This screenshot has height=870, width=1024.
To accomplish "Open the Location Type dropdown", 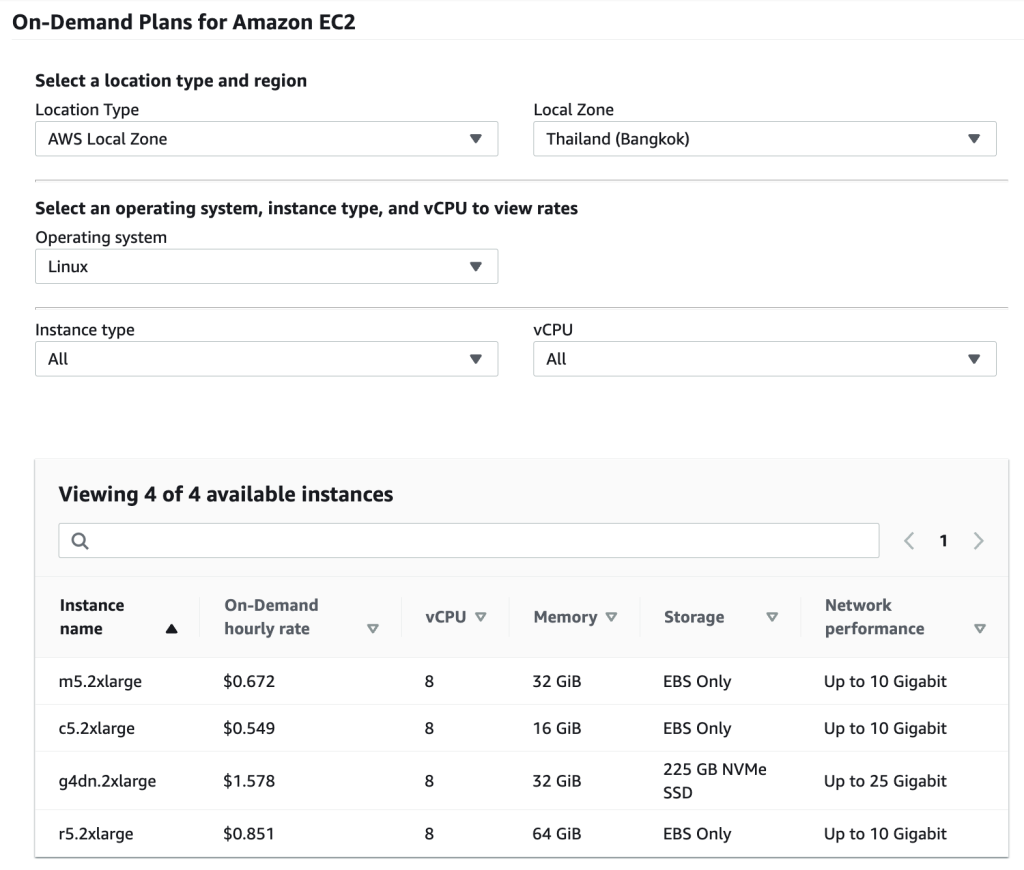I will [x=266, y=139].
